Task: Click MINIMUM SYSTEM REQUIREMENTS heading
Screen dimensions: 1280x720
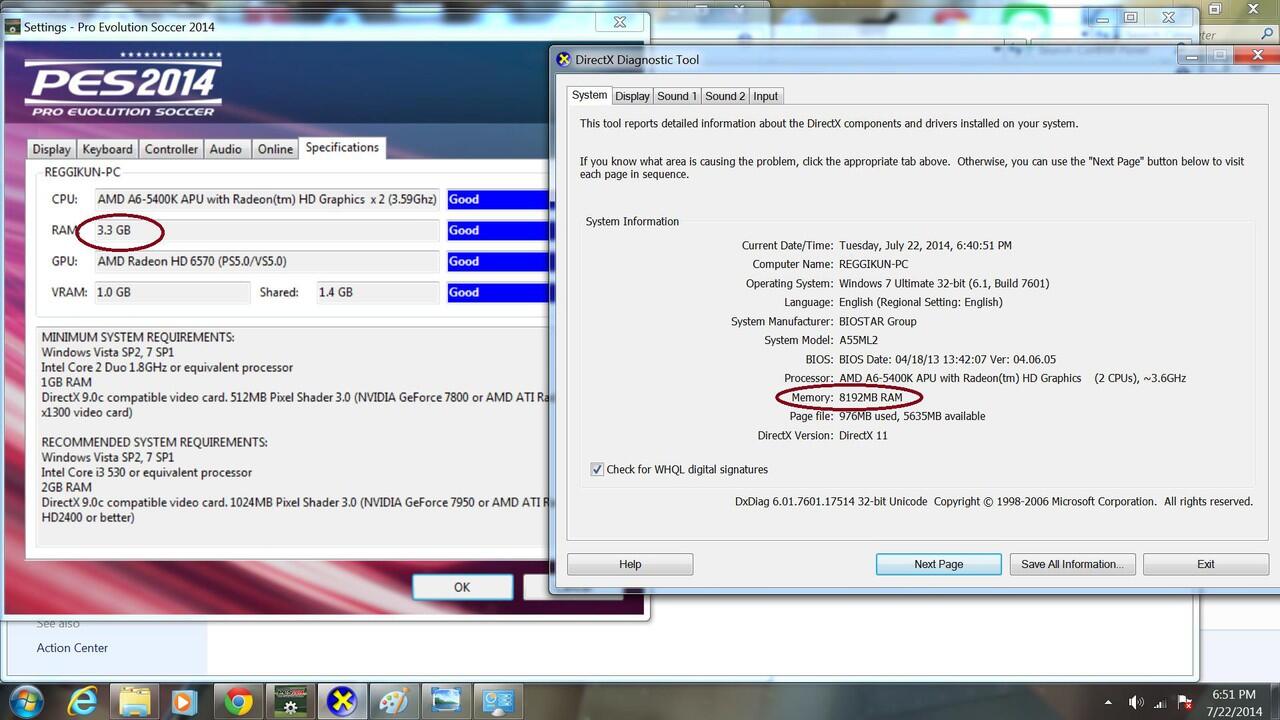Action: click(x=138, y=337)
